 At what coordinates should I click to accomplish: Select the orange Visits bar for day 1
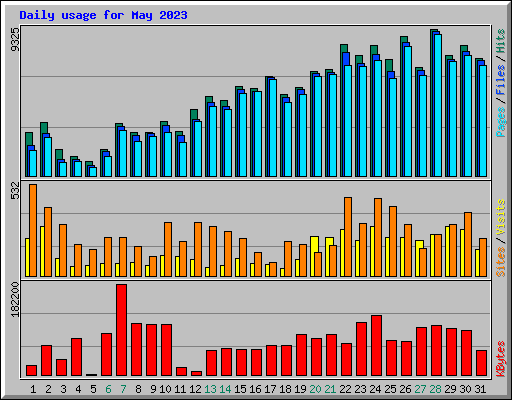(x=33, y=230)
